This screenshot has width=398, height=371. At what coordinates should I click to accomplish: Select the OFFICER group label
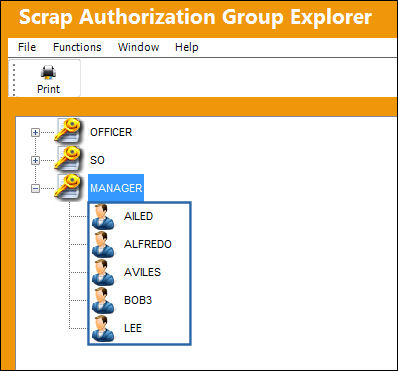point(111,132)
